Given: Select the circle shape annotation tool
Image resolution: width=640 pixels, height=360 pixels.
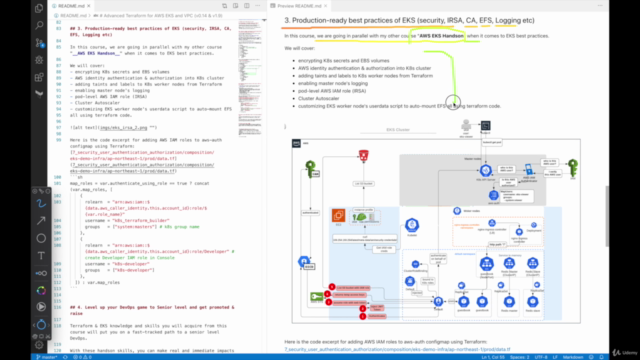Looking at the screenshot, I should tap(41, 238).
